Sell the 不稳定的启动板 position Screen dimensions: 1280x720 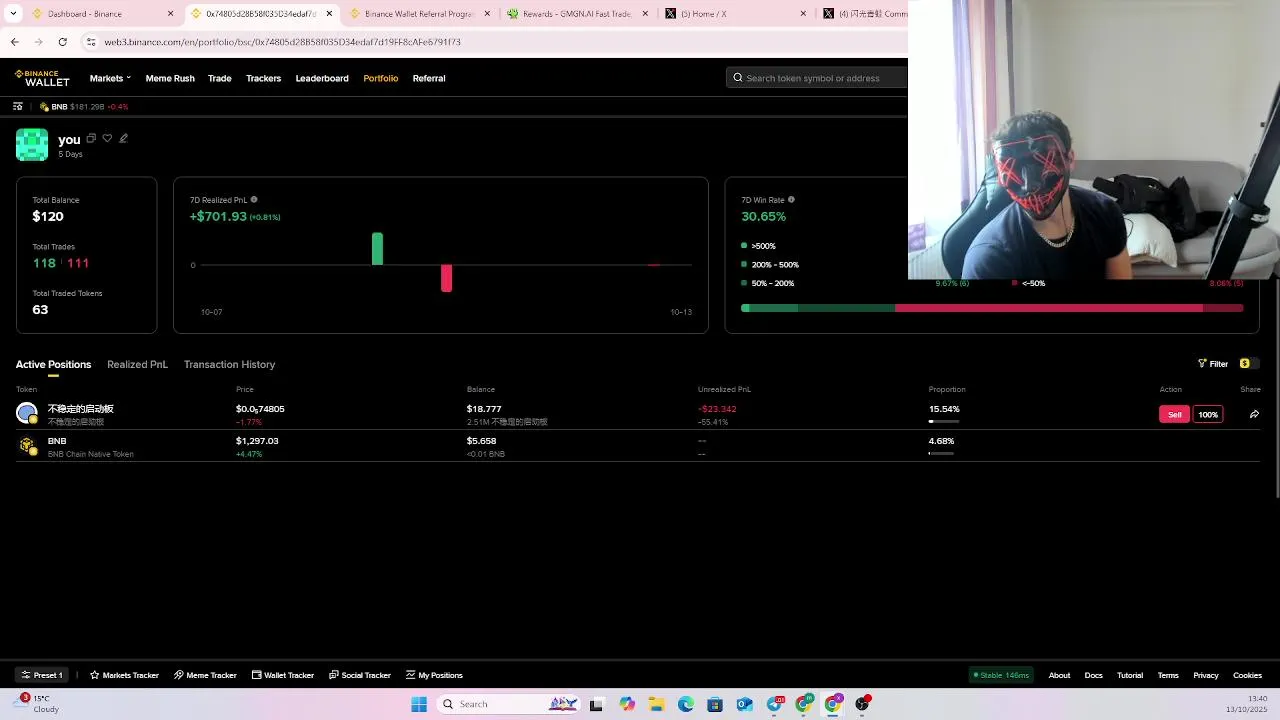pyautogui.click(x=1175, y=414)
